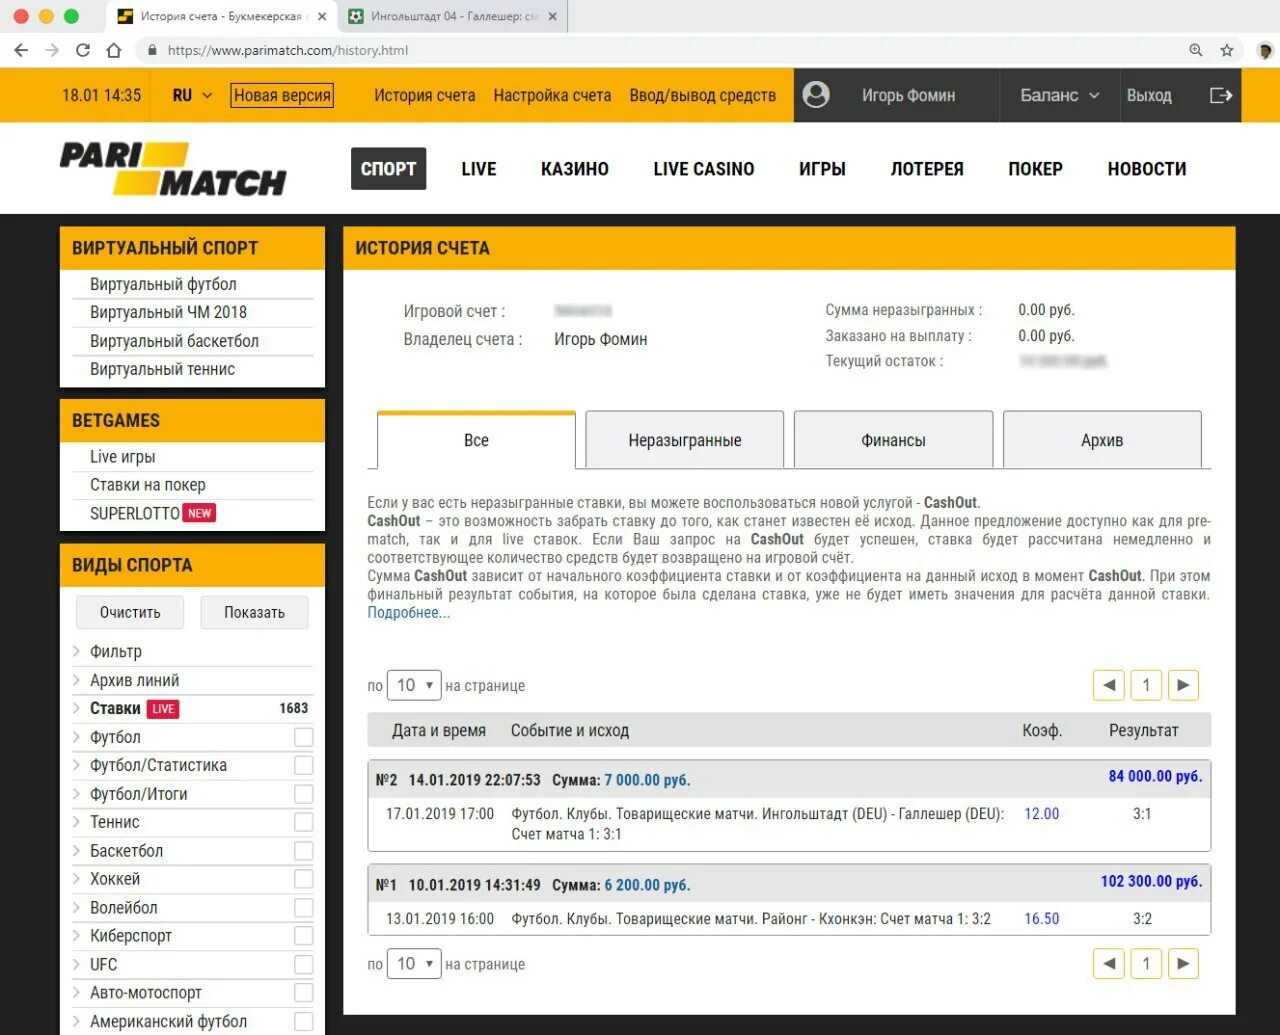
Task: Switch to the Все tab
Action: click(476, 440)
